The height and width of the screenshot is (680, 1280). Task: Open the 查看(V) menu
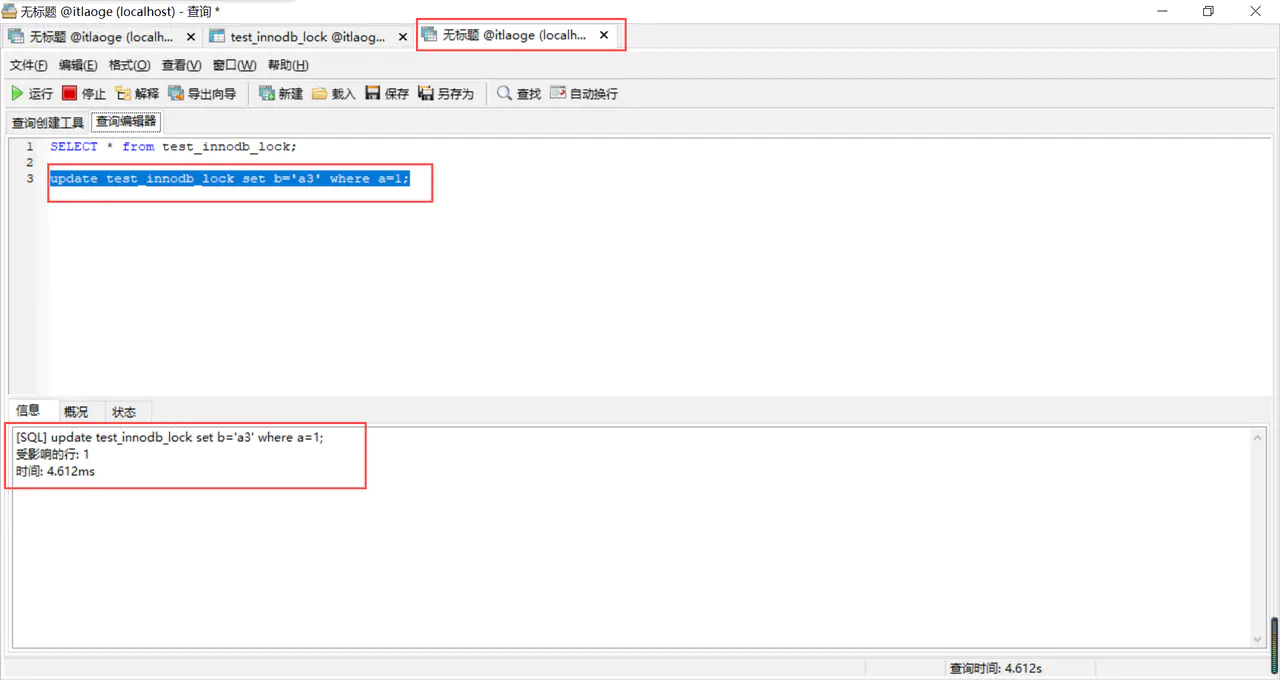[x=181, y=65]
